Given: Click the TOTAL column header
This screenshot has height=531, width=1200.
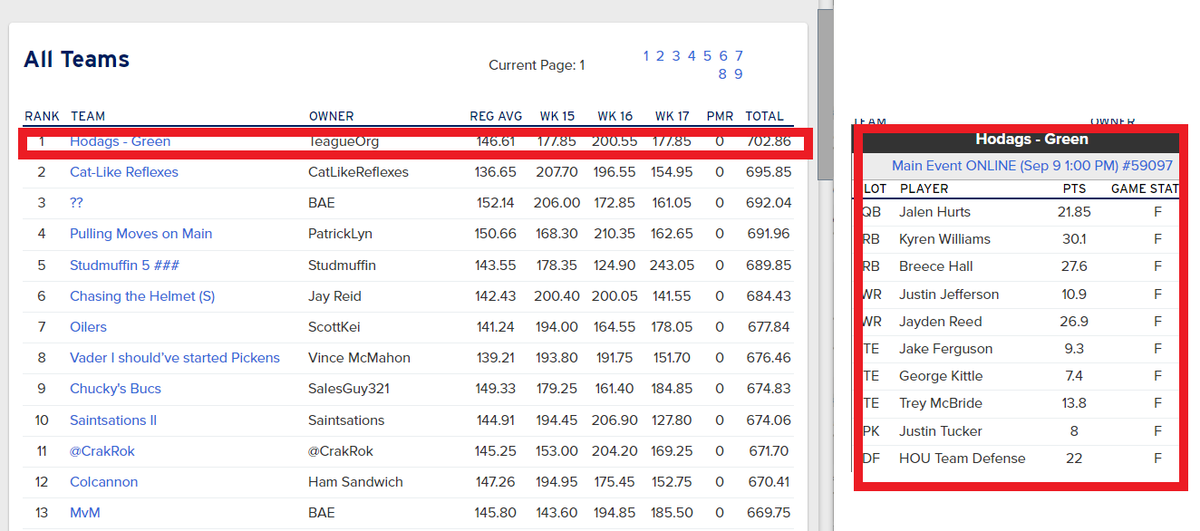Looking at the screenshot, I should [x=765, y=116].
